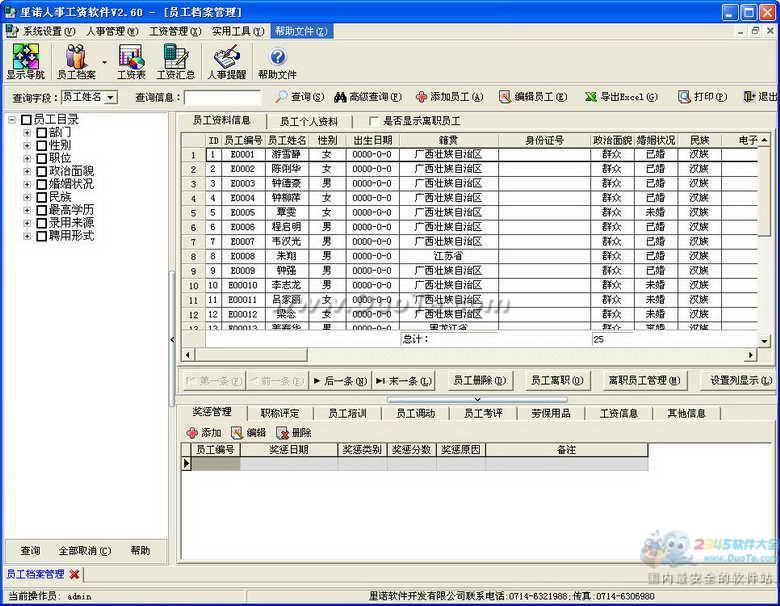The width and height of the screenshot is (780, 606).
Task: Open the 工资汇总 toolbar icon
Action: click(x=176, y=61)
